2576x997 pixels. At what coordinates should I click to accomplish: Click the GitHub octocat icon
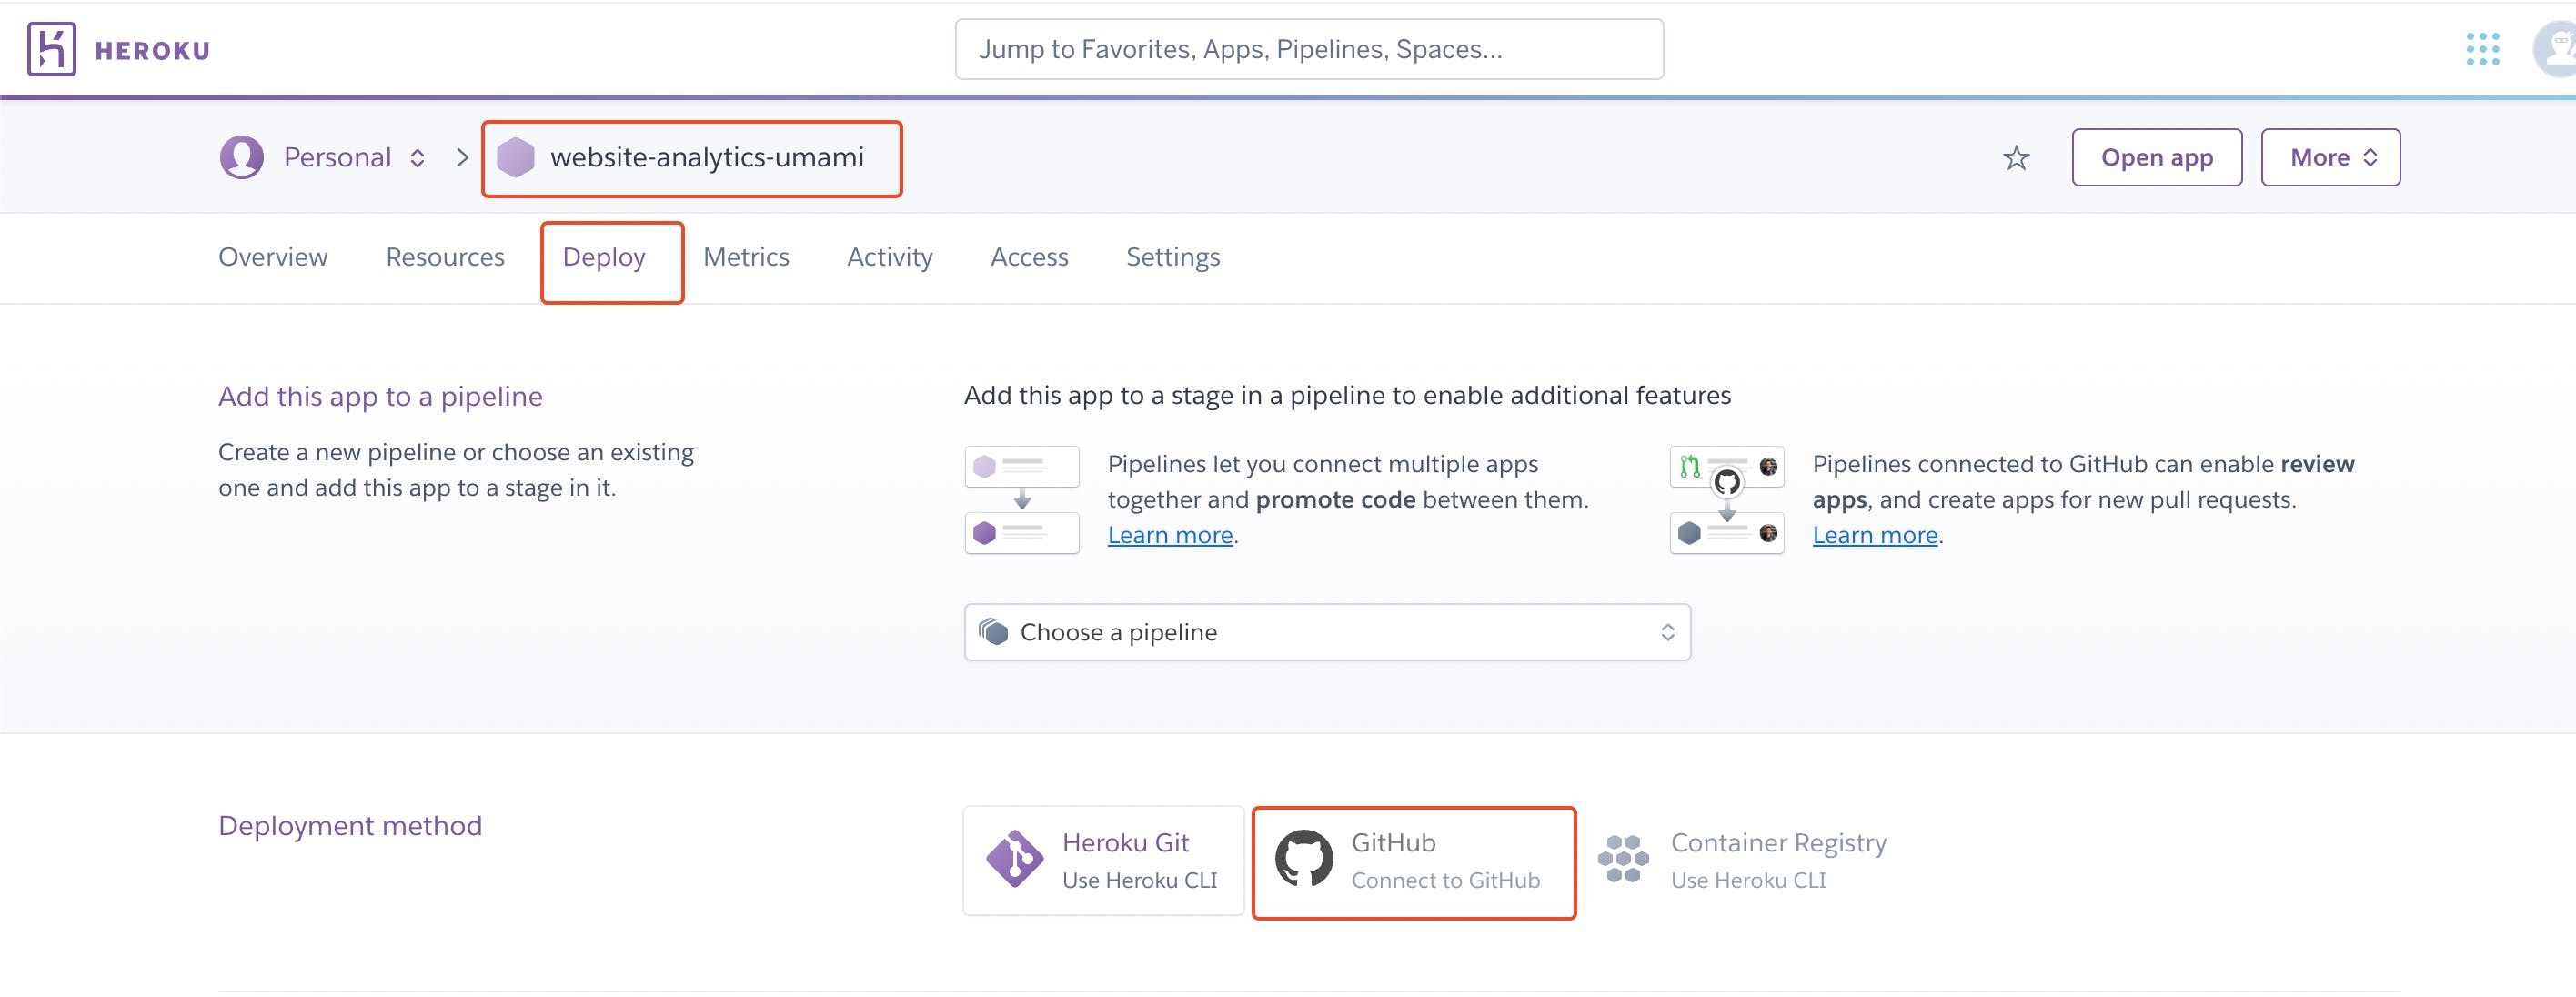click(1304, 859)
